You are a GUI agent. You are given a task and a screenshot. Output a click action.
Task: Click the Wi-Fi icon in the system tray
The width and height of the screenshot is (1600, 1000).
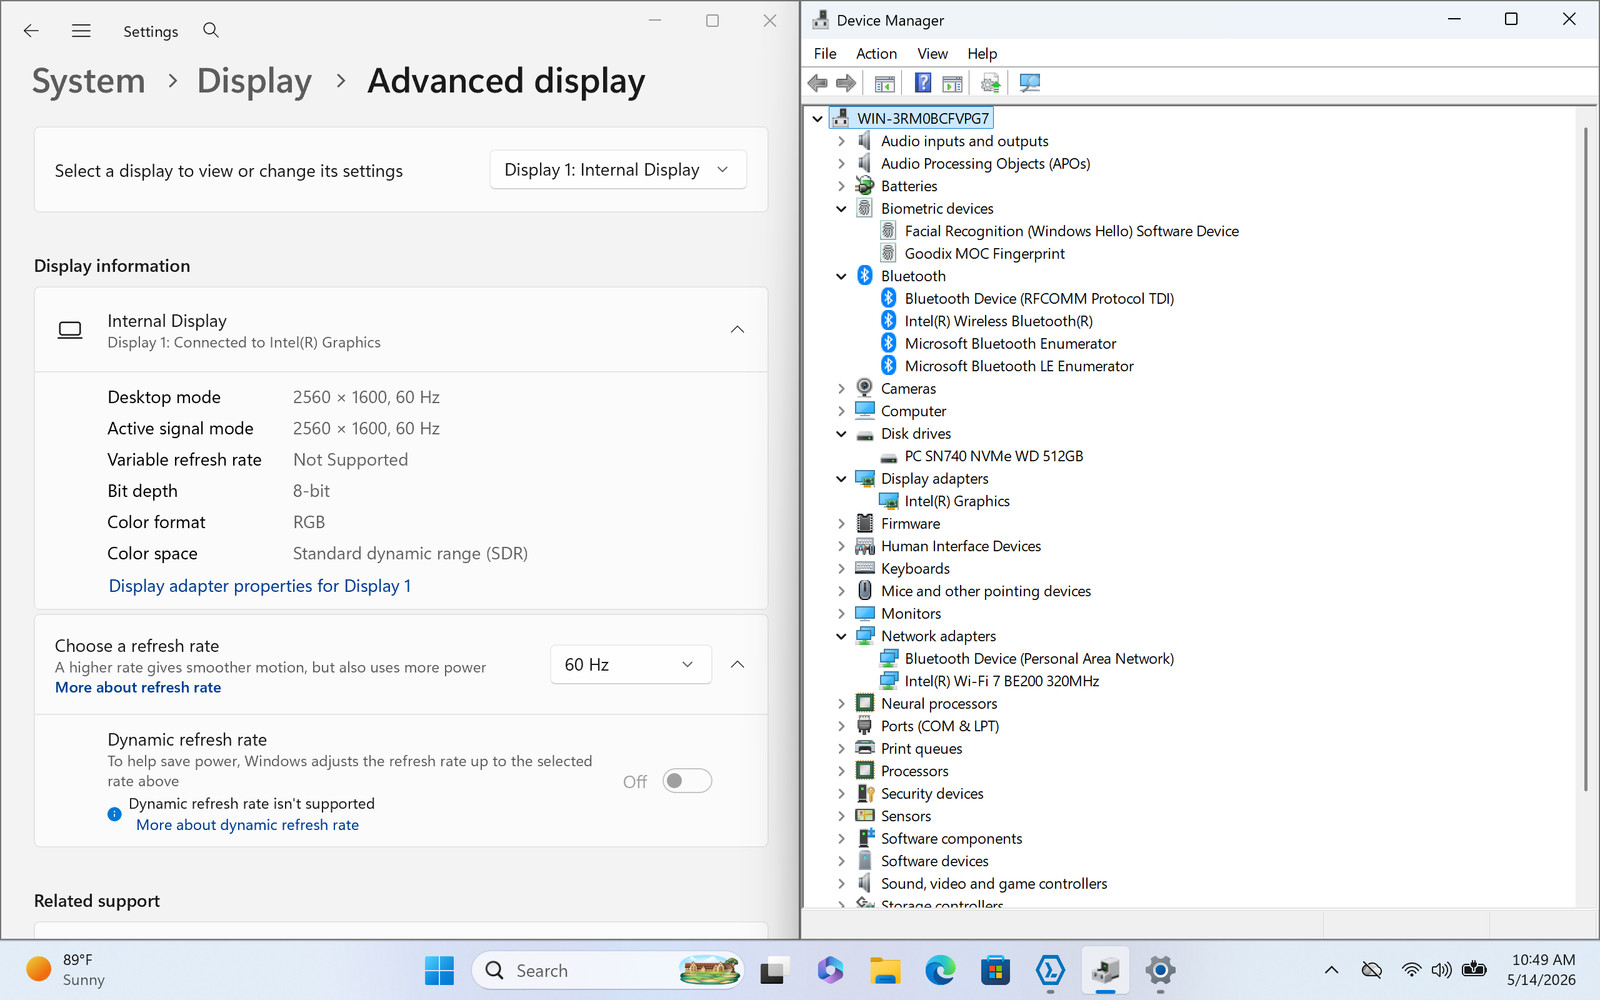(1411, 970)
